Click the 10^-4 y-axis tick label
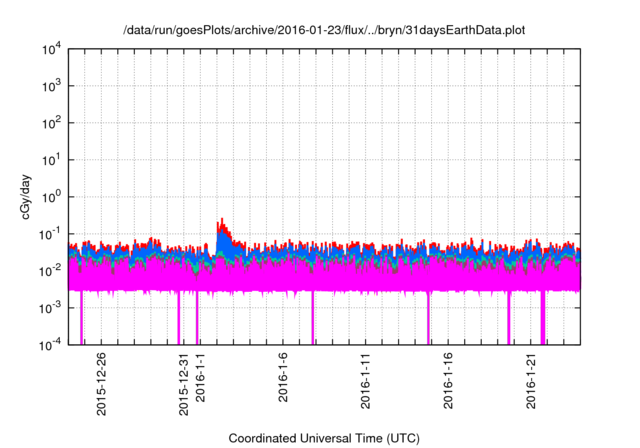 (x=51, y=345)
